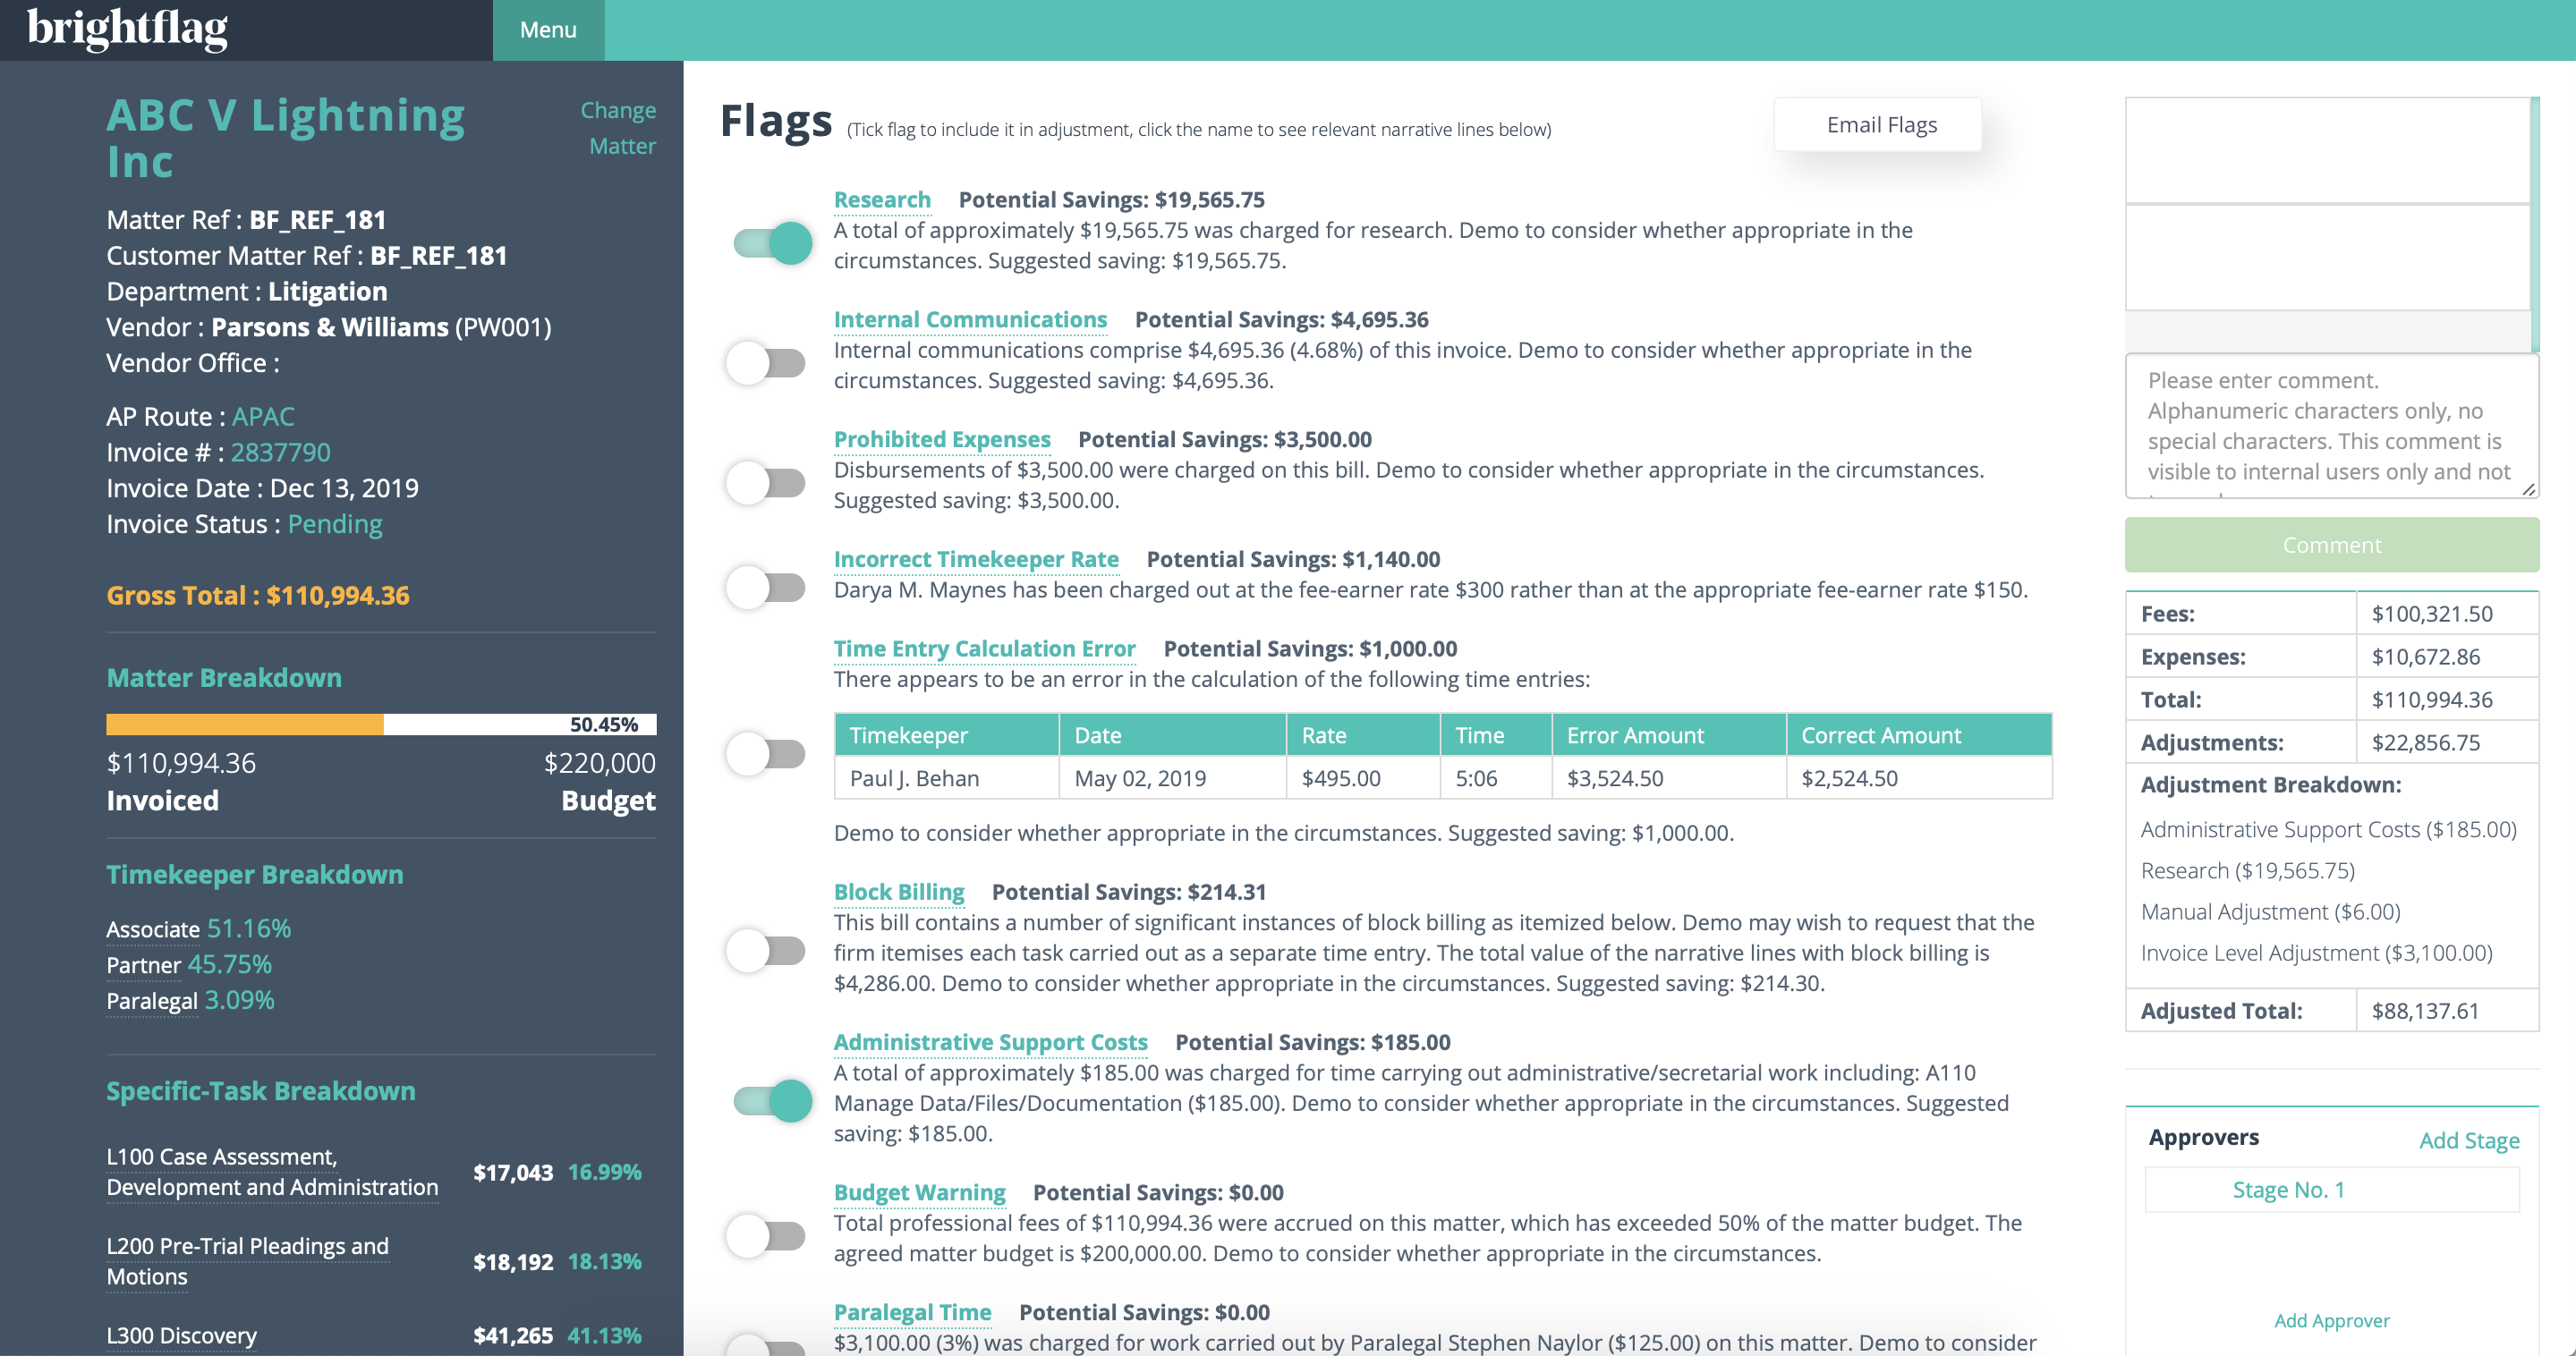The image size is (2576, 1356).
Task: Open invoice number 2837790
Action: pos(280,452)
